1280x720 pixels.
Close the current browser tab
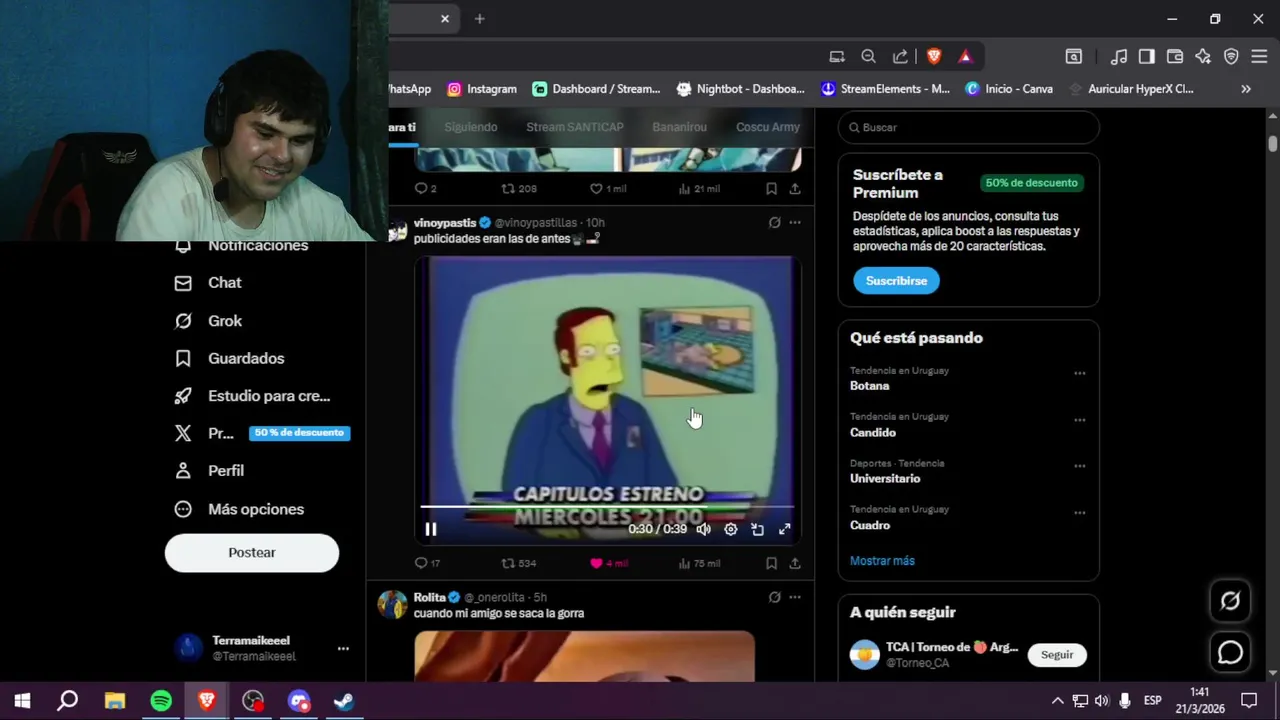tap(445, 19)
